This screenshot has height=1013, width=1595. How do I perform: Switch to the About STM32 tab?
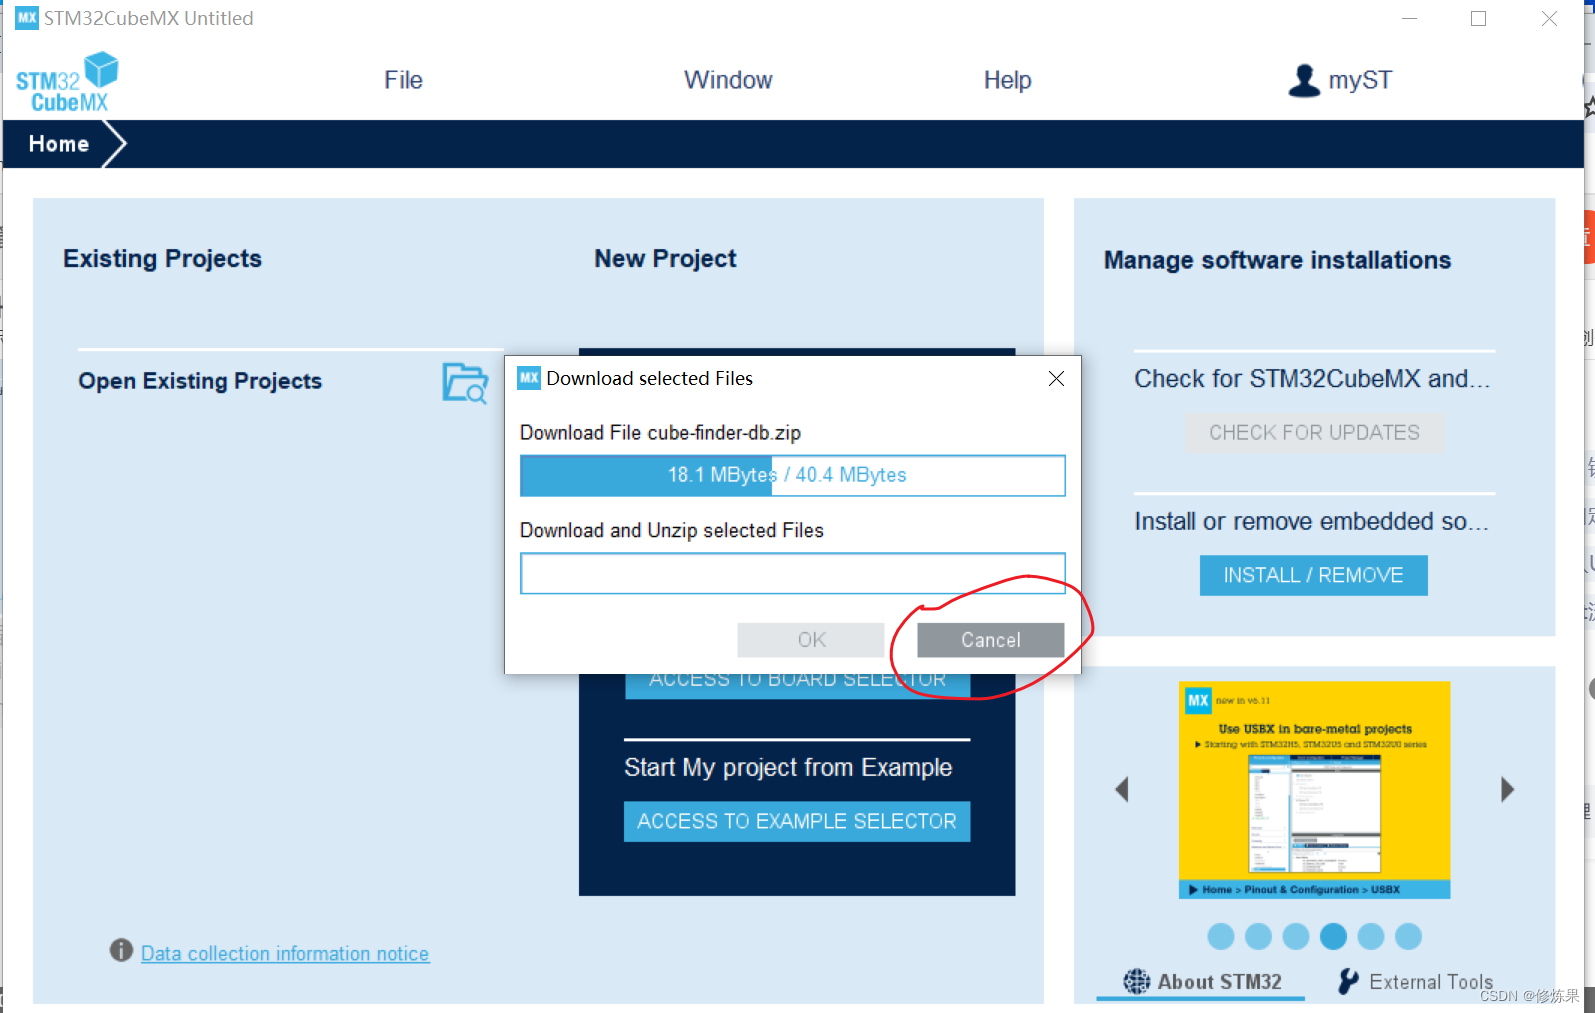(x=1201, y=982)
